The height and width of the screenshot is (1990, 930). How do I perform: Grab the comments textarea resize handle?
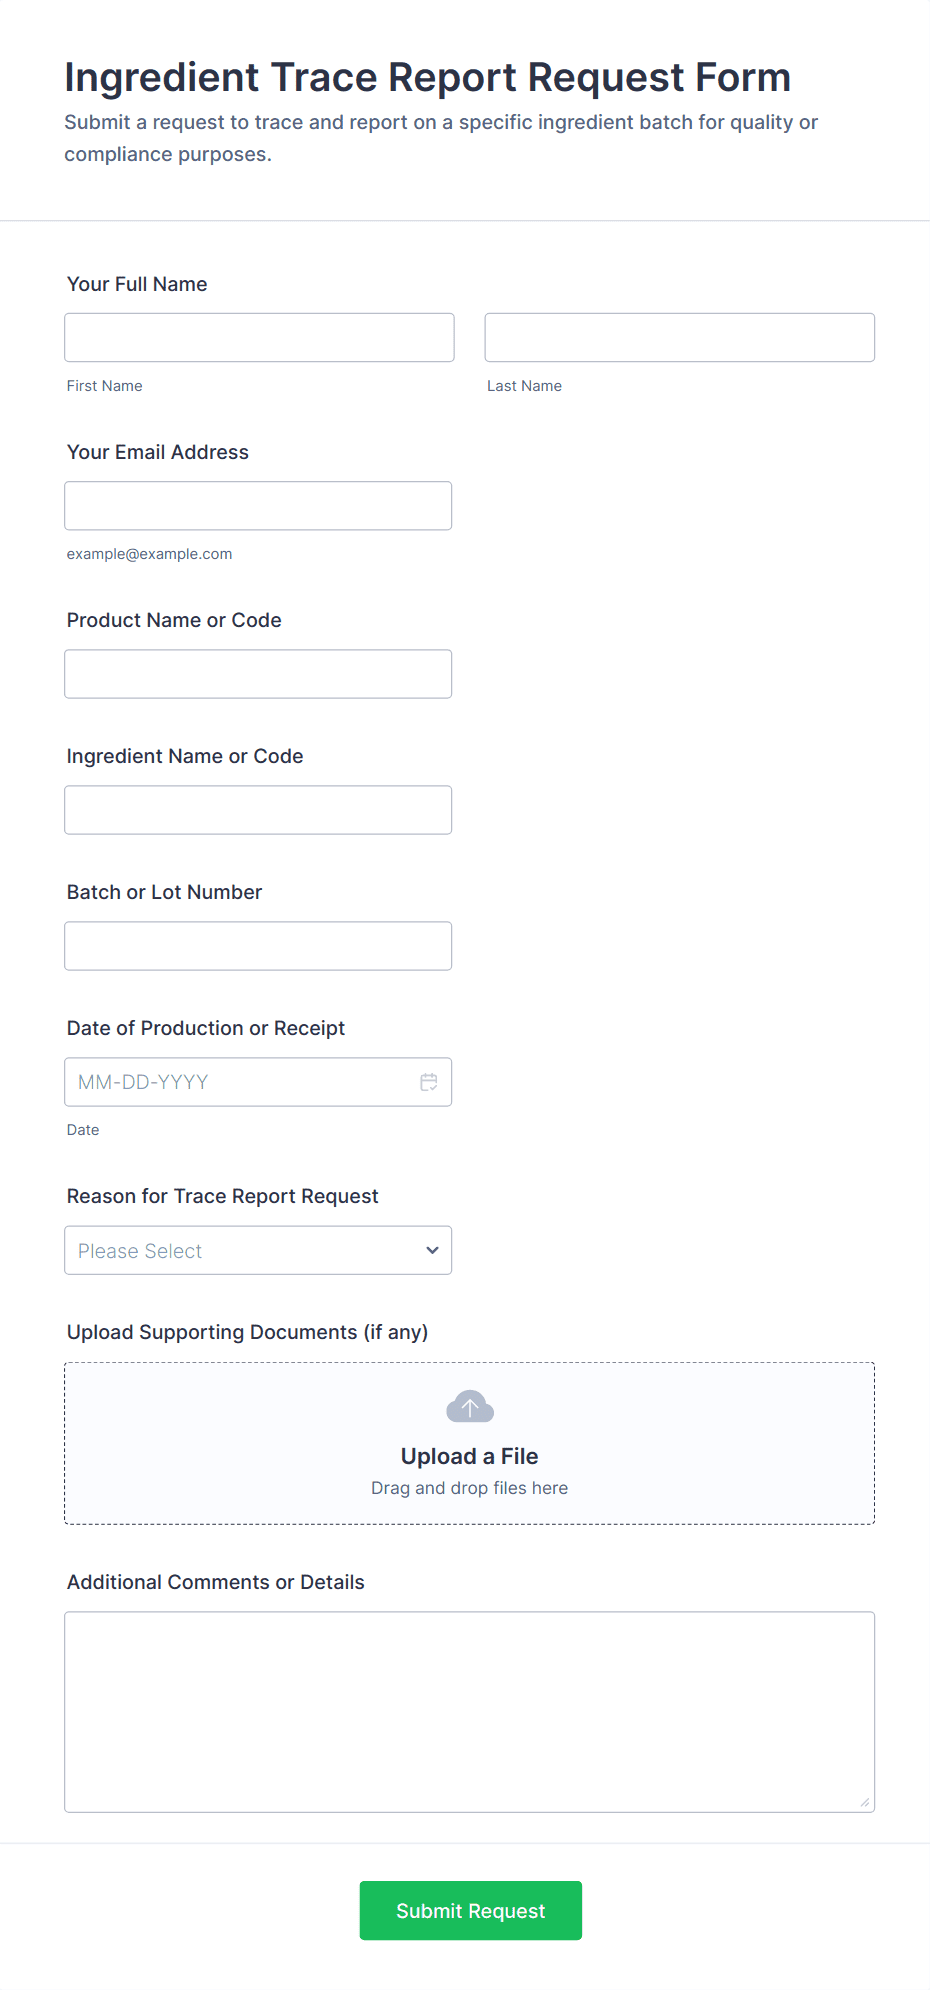(x=865, y=1802)
